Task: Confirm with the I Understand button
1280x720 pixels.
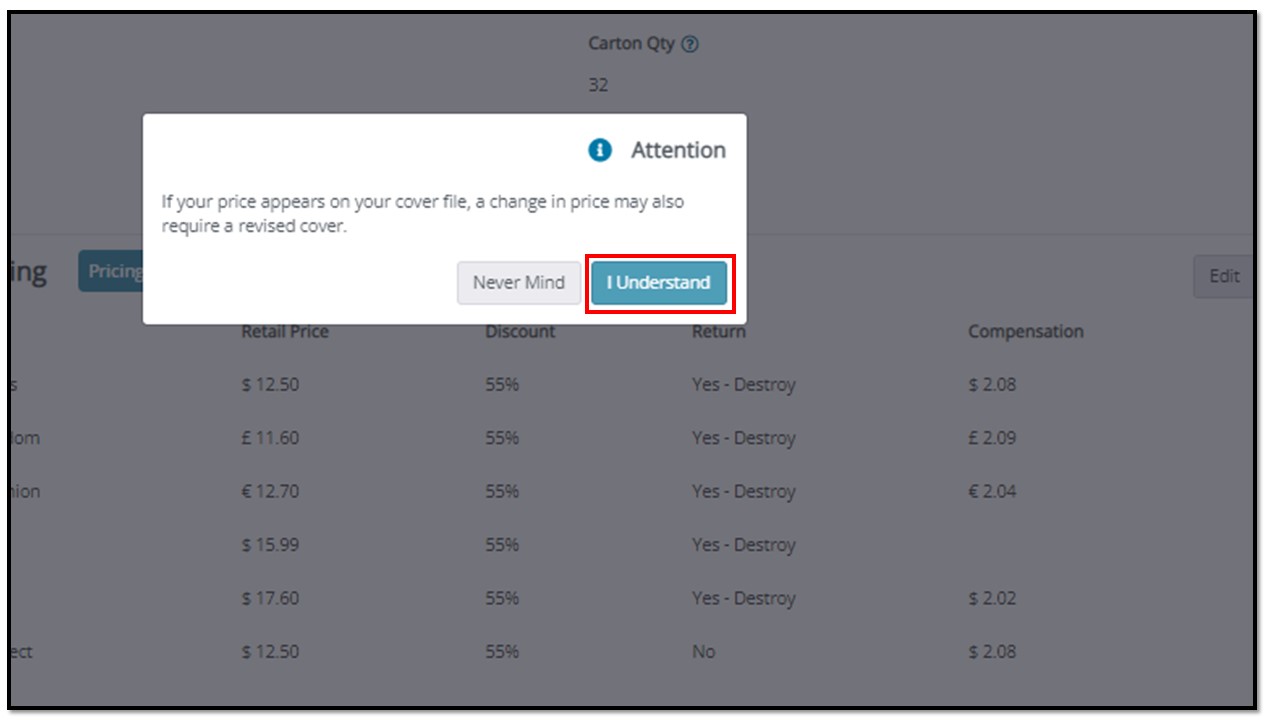Action: [x=659, y=283]
